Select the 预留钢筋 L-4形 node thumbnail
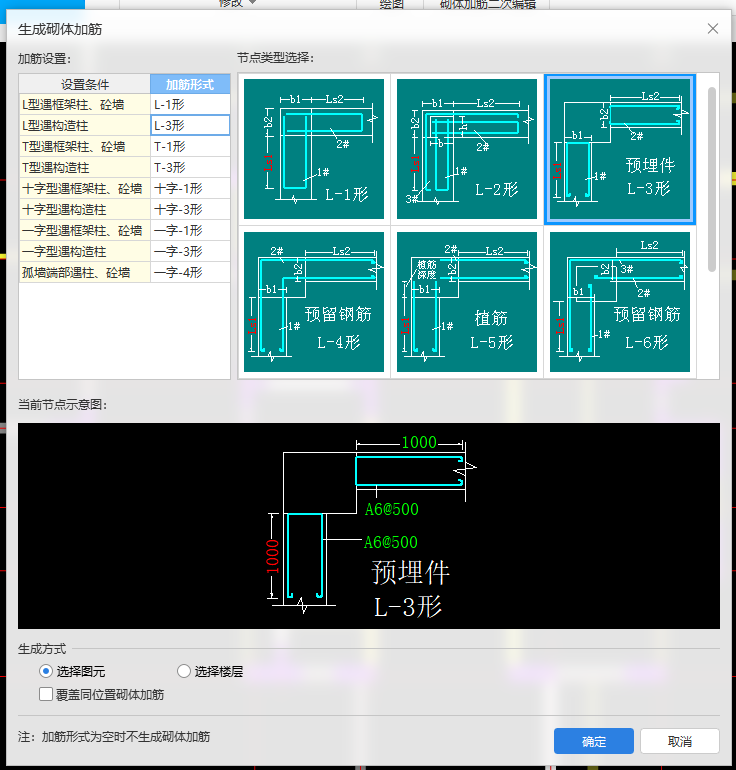The width and height of the screenshot is (736, 770). tap(314, 302)
